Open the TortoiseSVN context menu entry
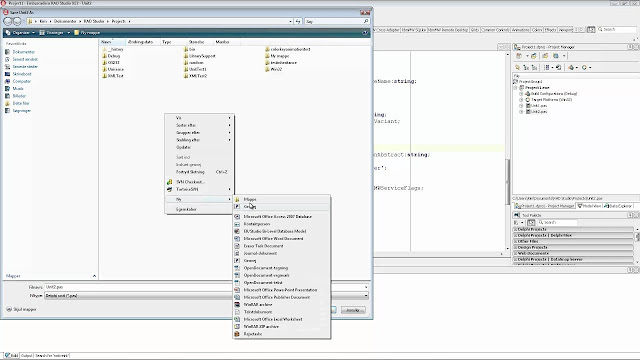Viewport: 640px width, 360px height. 200,189
